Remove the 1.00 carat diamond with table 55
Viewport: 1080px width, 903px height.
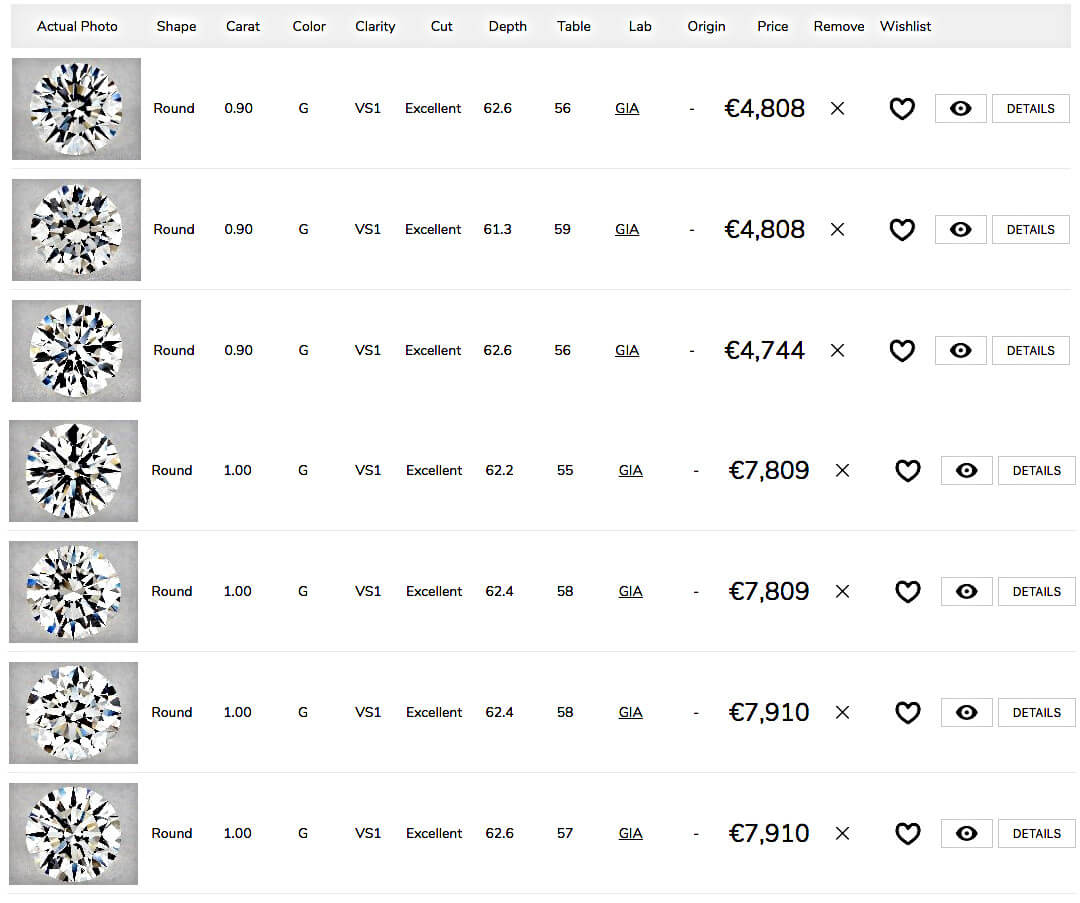842,471
